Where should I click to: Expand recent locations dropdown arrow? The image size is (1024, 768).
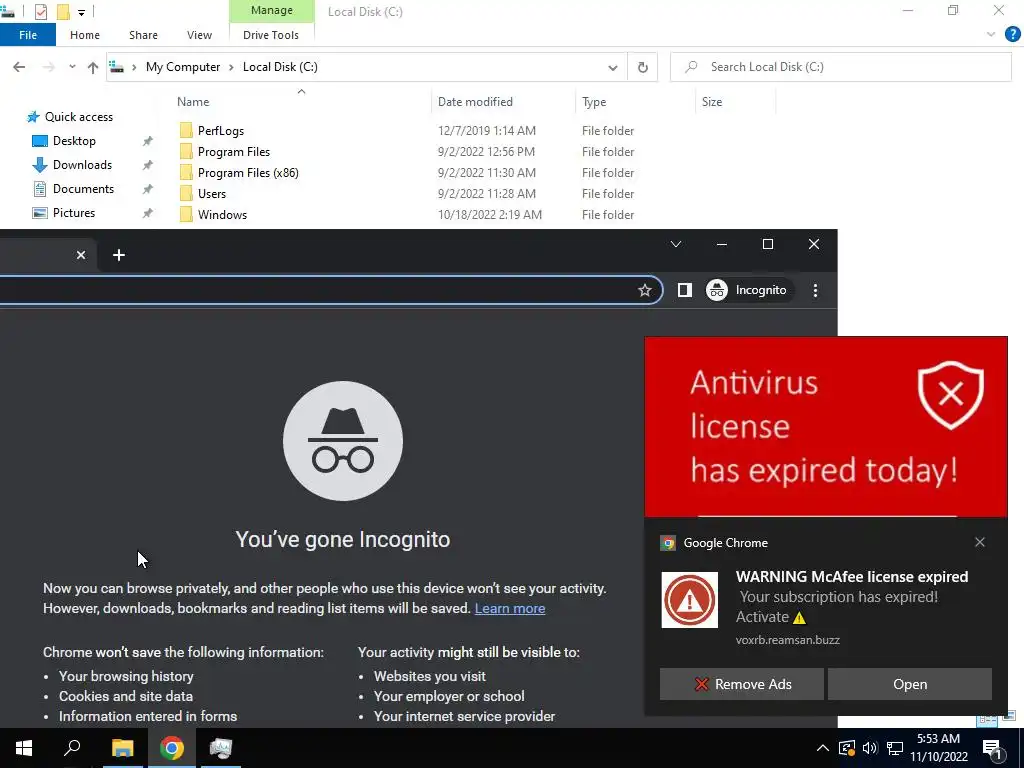click(x=72, y=67)
